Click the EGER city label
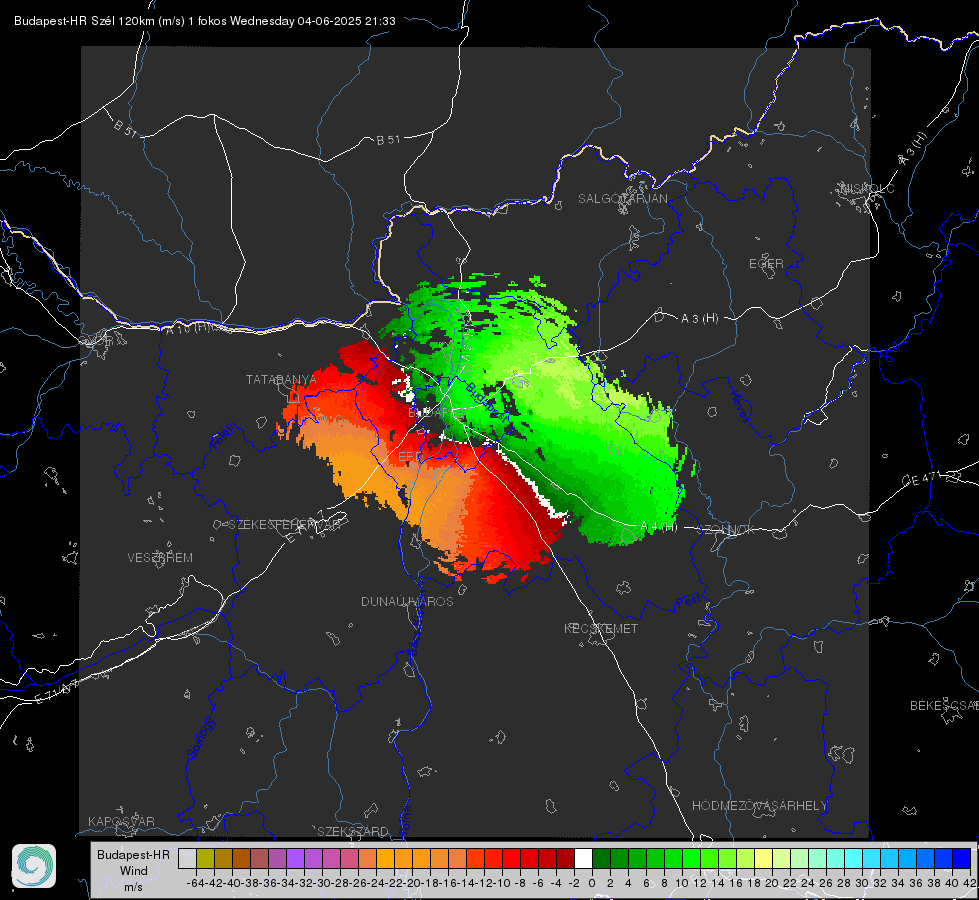This screenshot has width=979, height=900. (x=766, y=264)
